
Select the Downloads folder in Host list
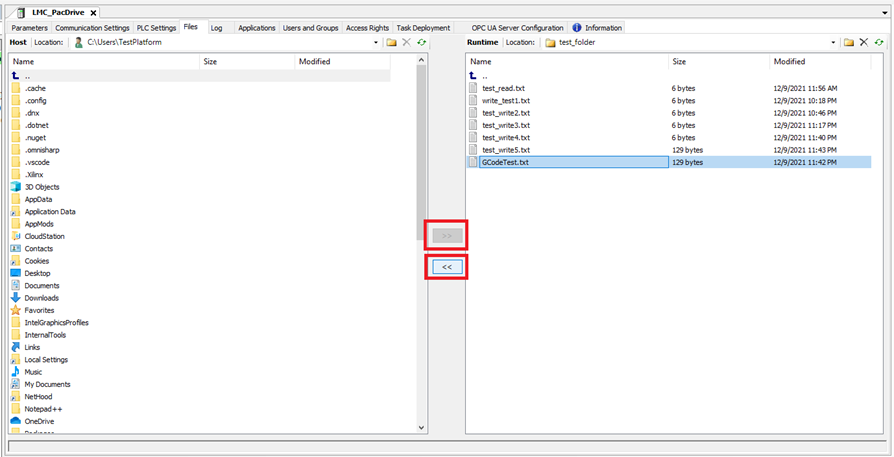click(41, 298)
